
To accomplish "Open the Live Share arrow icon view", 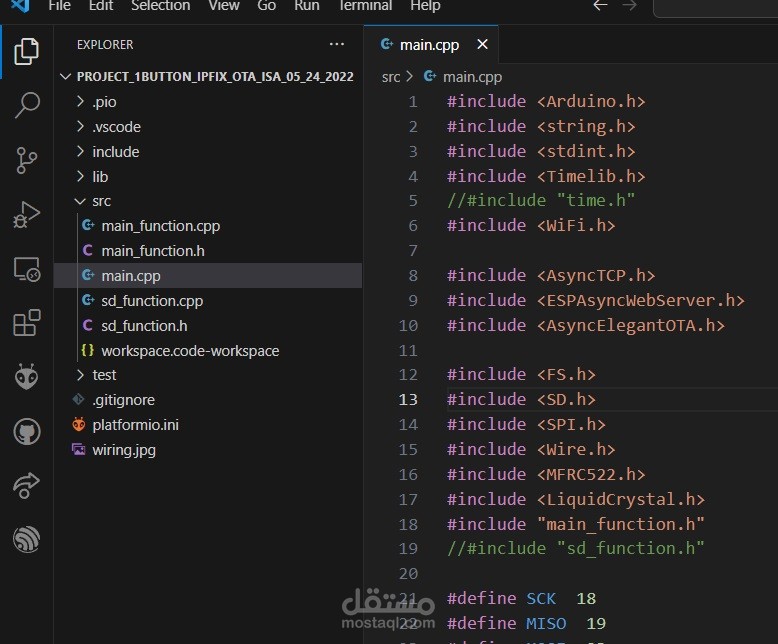I will click(x=26, y=485).
